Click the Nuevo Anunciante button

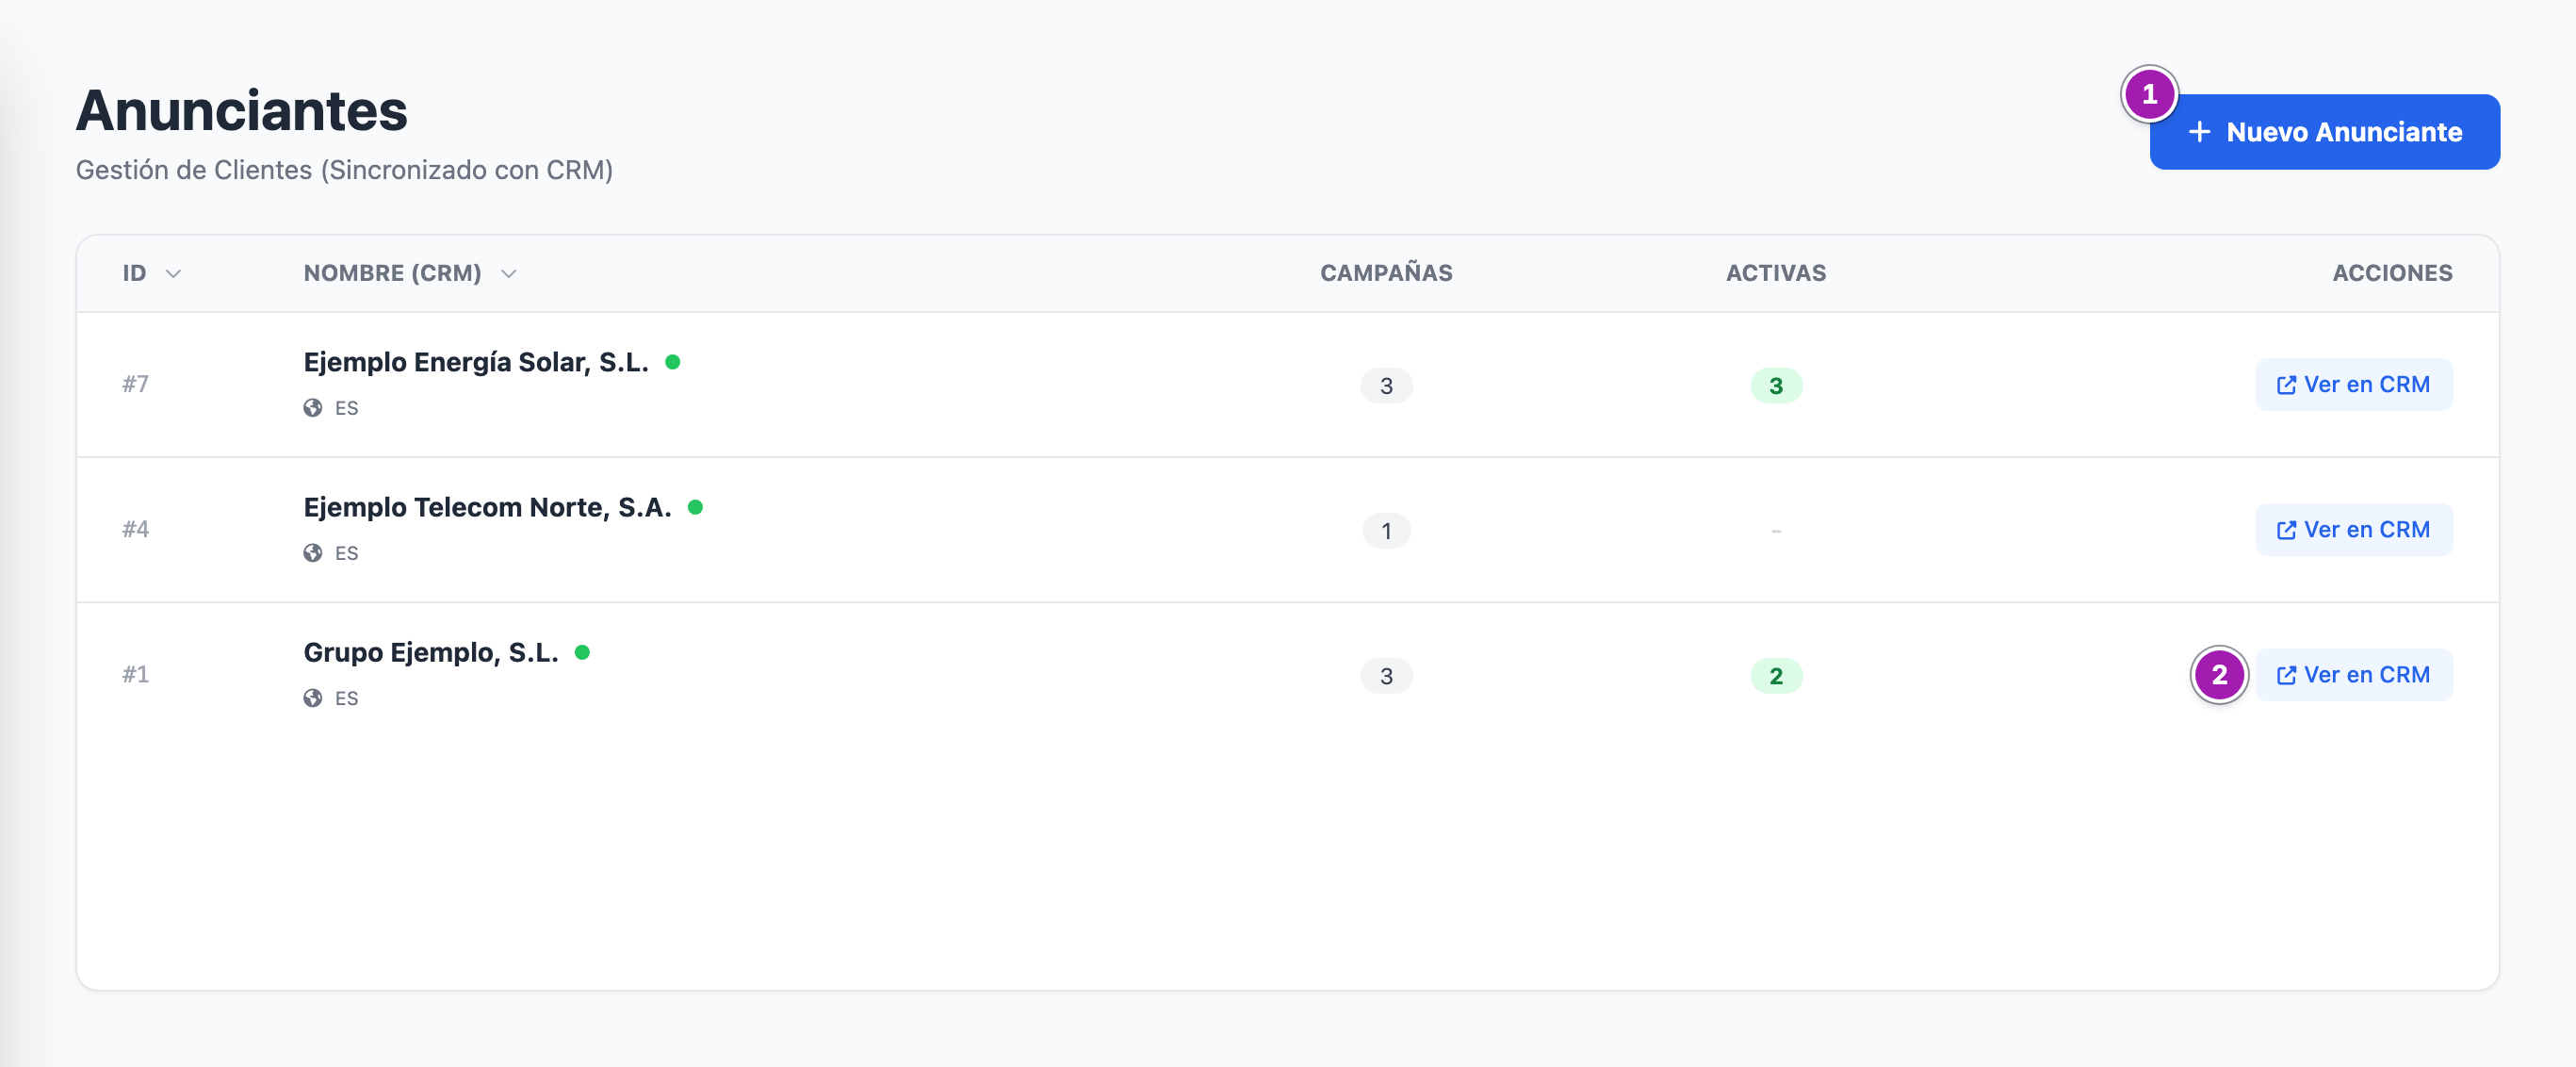coord(2324,132)
